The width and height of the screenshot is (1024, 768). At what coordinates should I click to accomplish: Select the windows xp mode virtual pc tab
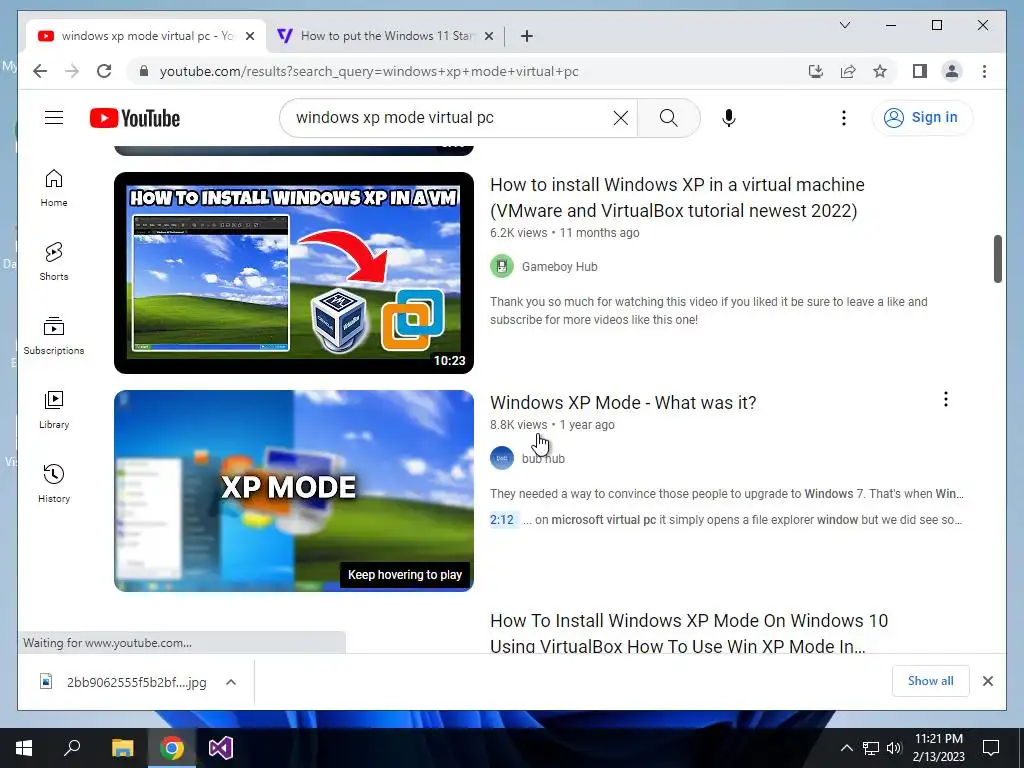click(145, 36)
